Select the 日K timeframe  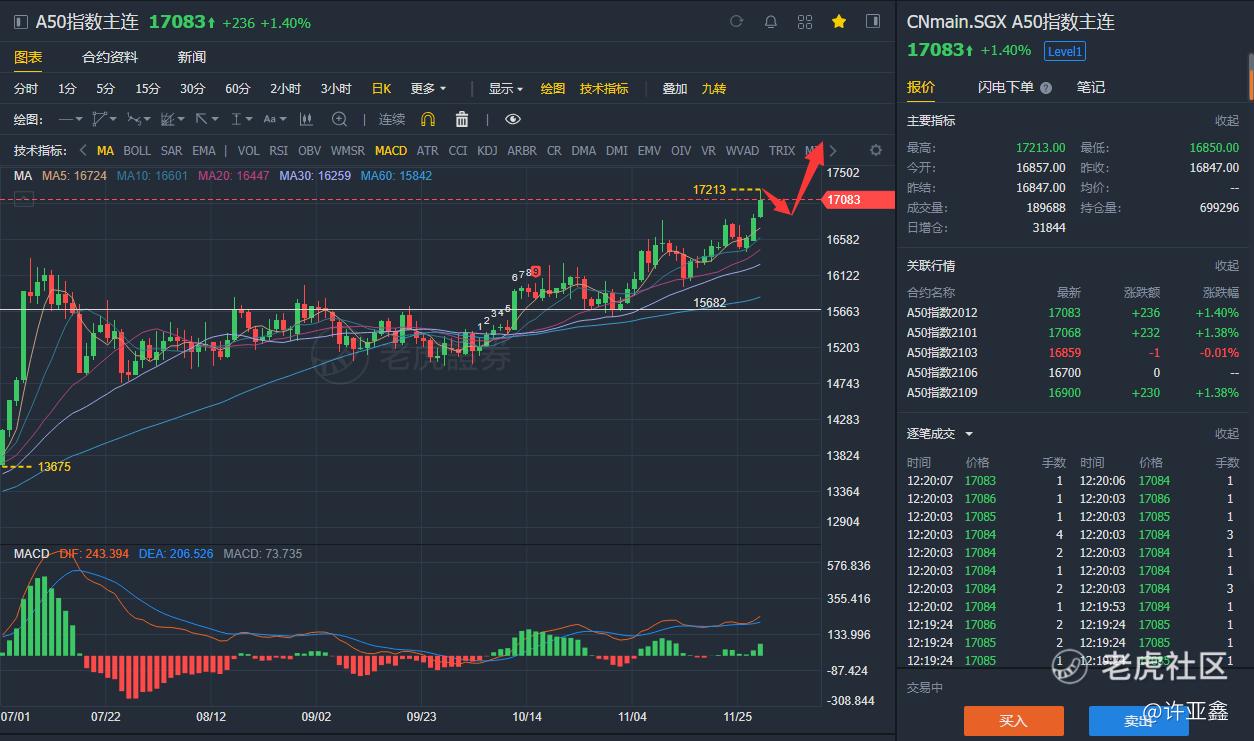point(382,89)
